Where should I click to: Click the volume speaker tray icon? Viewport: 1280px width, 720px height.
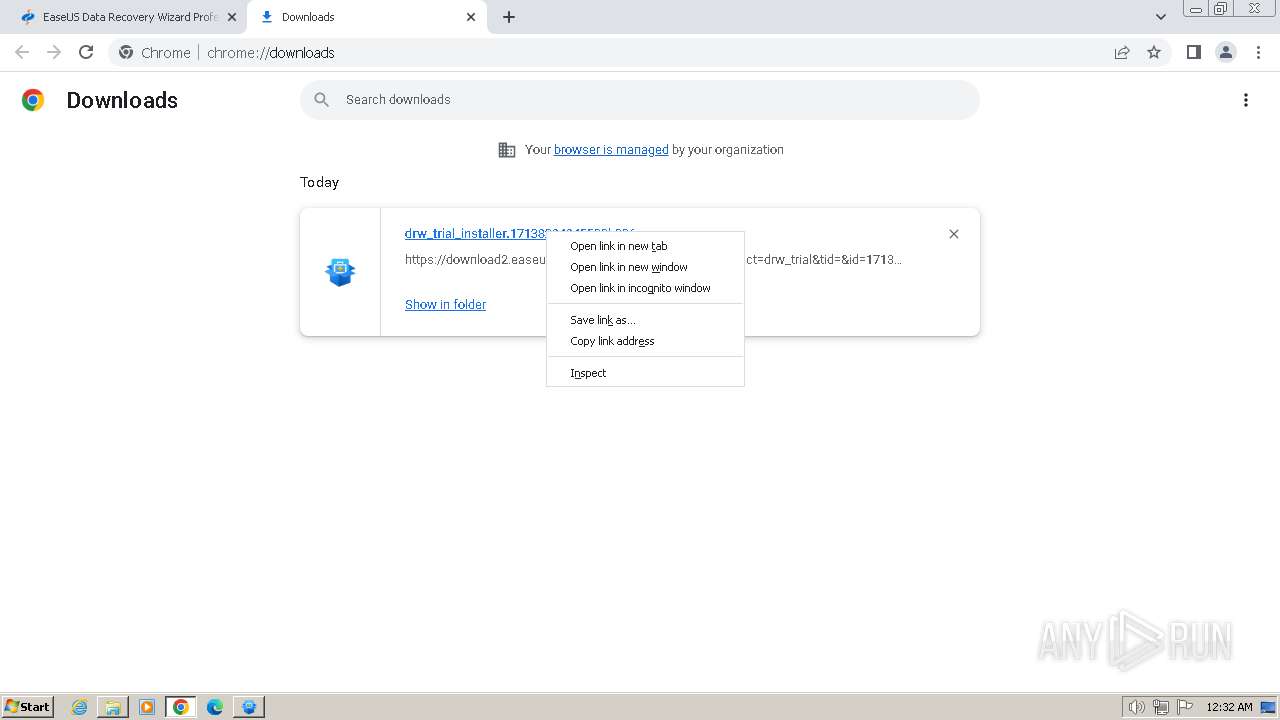1136,707
